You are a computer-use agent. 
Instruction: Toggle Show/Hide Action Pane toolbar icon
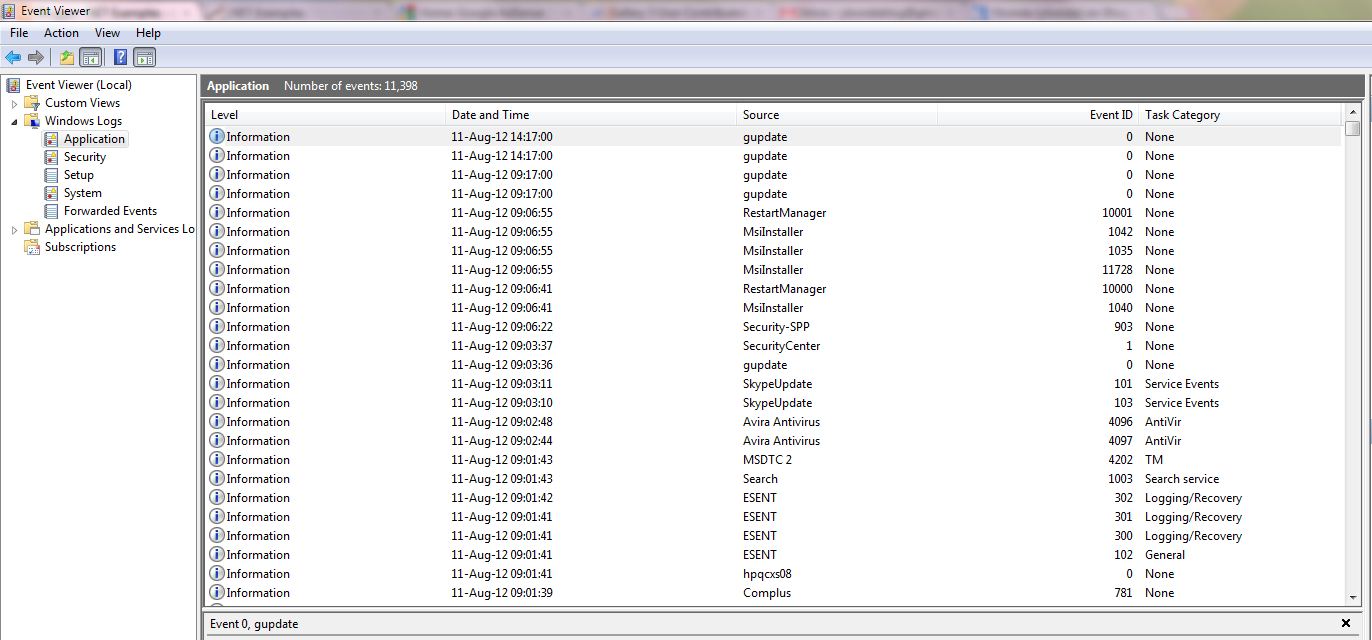tap(144, 57)
